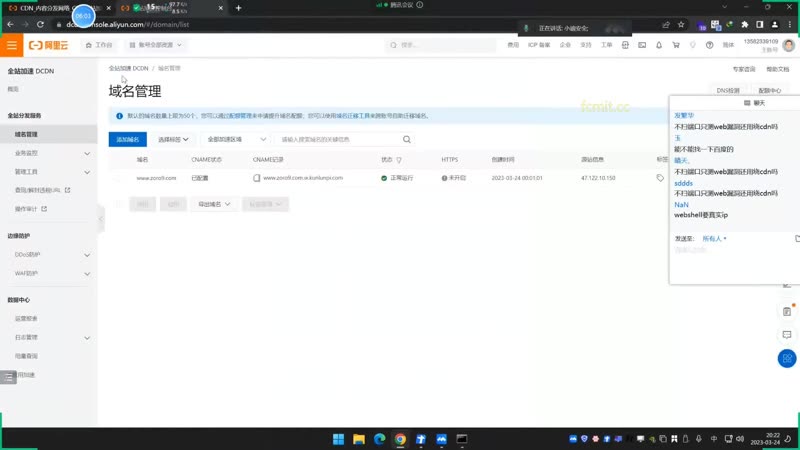Image resolution: width=800 pixels, height=450 pixels.
Task: Open the help question-mark icon
Action: click(x=709, y=45)
